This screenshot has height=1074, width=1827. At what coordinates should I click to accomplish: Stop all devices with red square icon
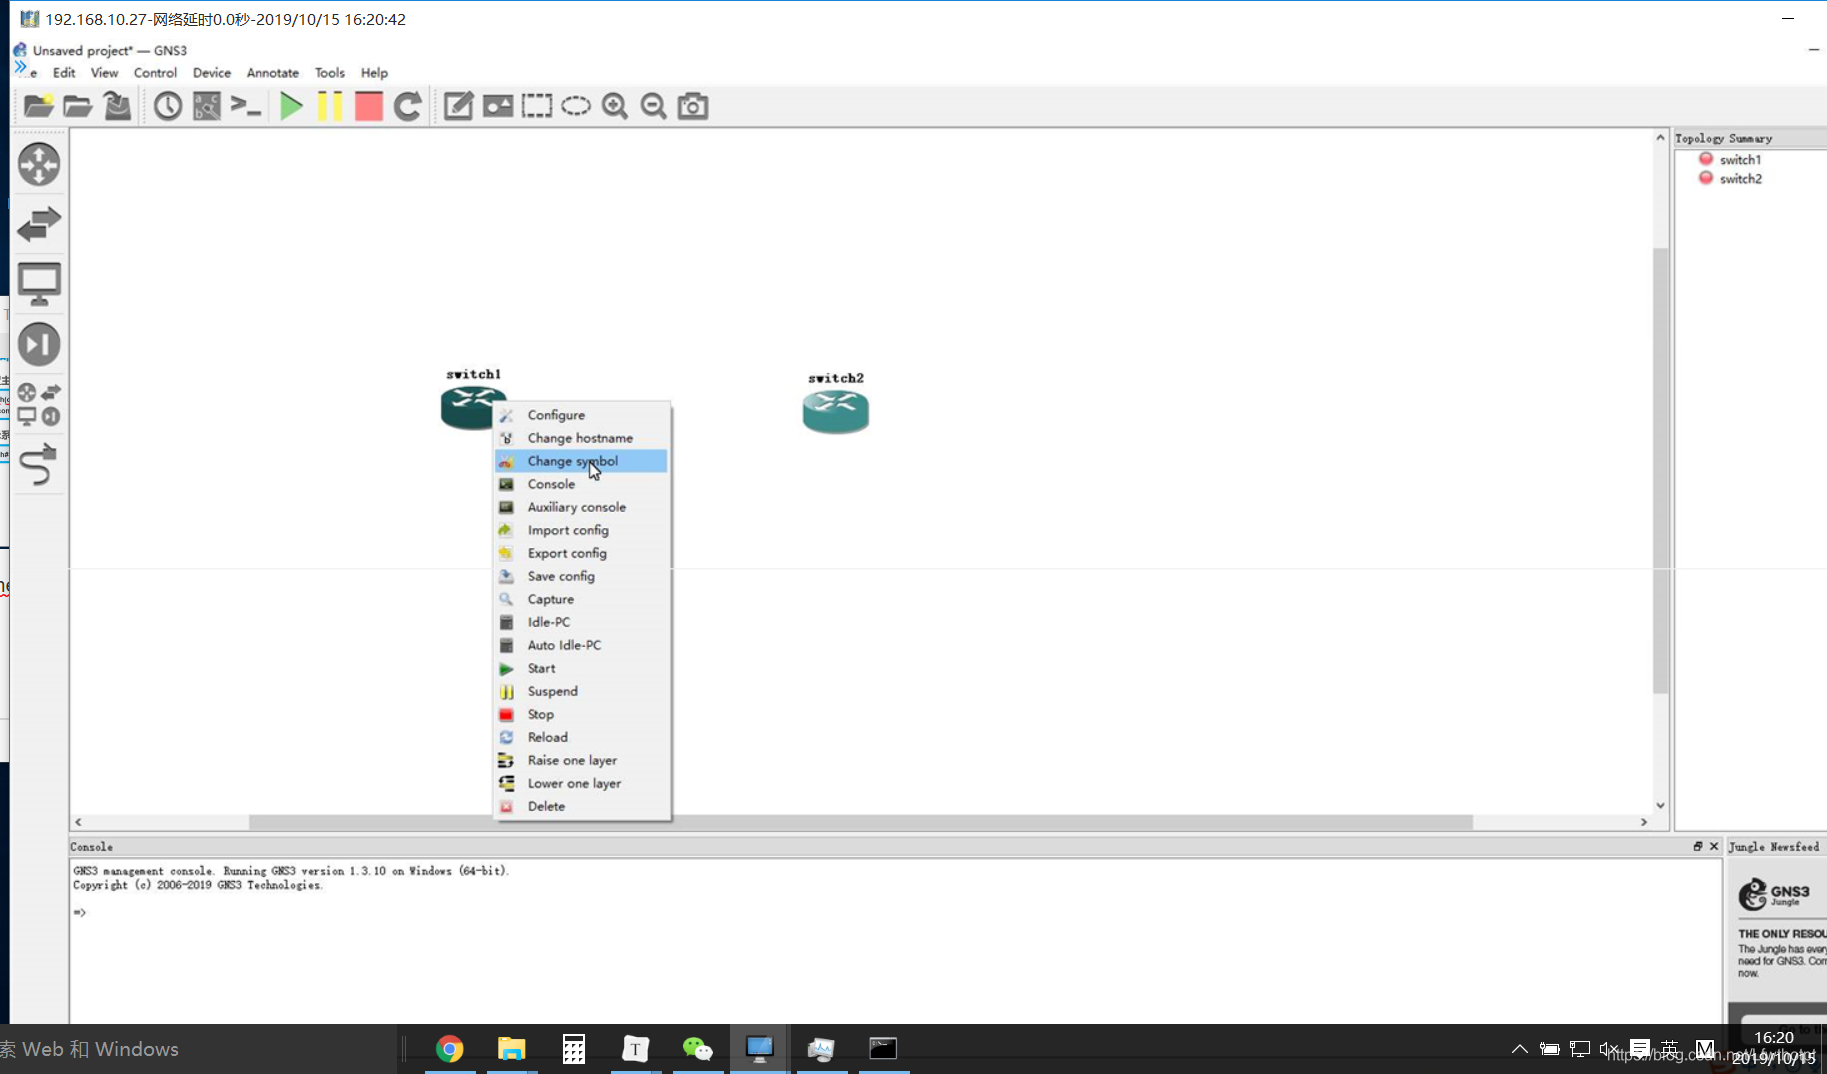(x=369, y=106)
